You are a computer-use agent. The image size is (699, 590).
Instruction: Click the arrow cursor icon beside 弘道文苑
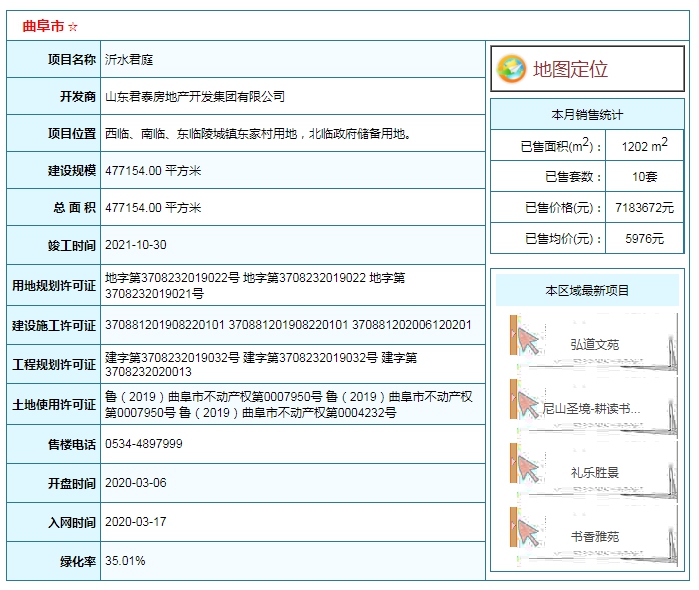[x=529, y=341]
